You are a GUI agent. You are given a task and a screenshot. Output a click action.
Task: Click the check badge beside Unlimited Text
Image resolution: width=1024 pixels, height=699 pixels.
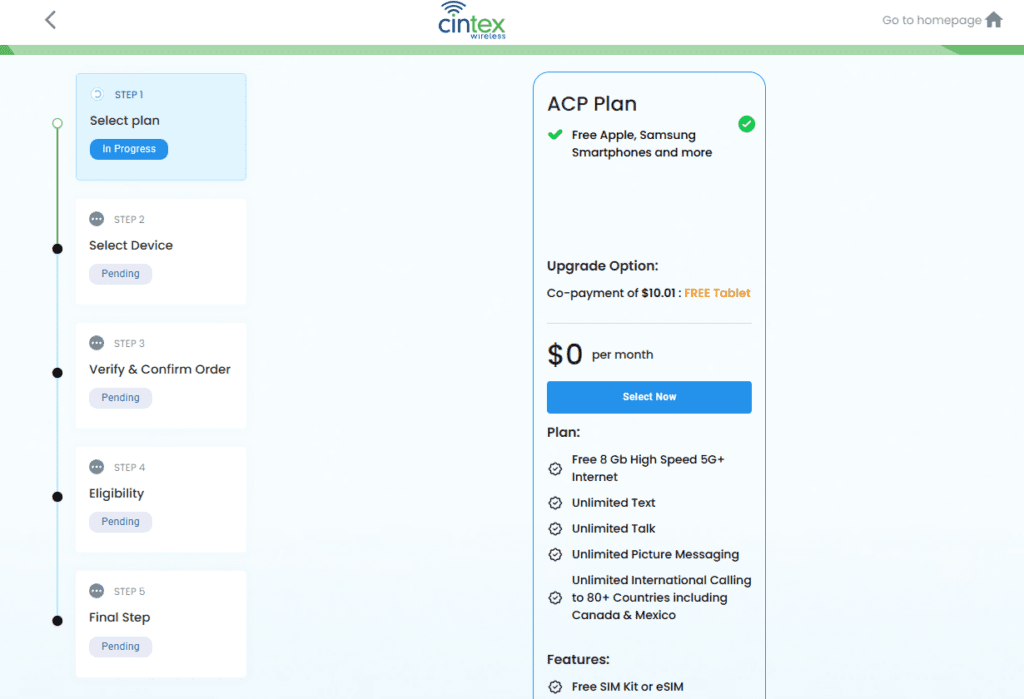pos(555,503)
